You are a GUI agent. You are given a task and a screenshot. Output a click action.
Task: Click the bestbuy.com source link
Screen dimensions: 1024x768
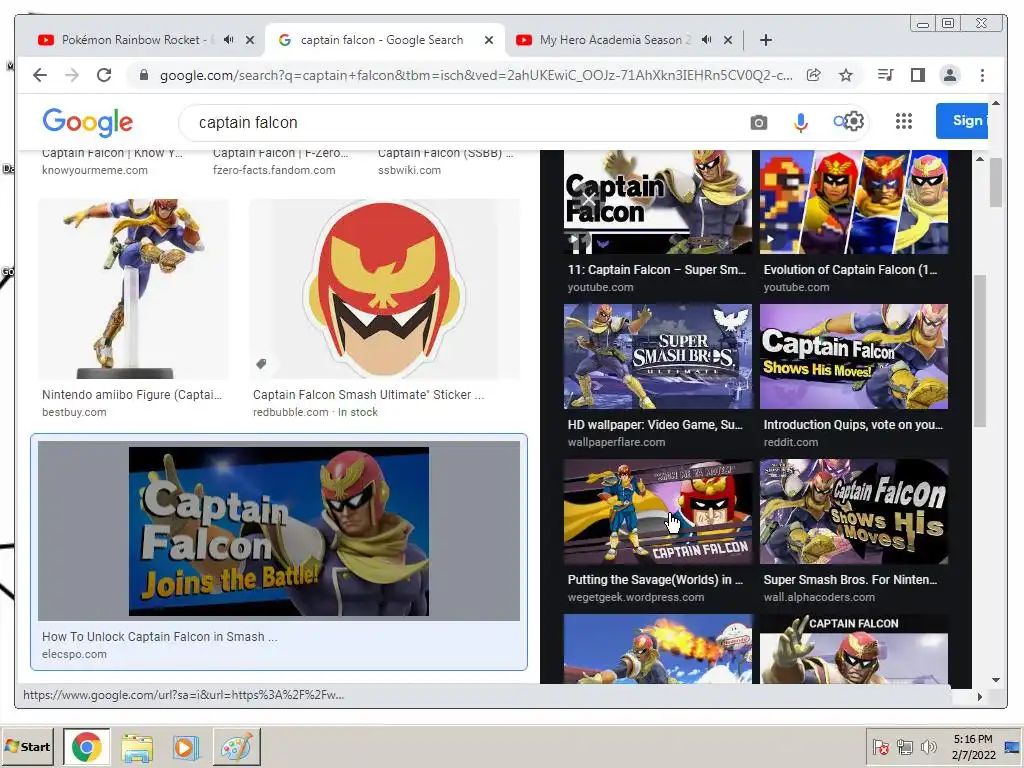coord(74,412)
